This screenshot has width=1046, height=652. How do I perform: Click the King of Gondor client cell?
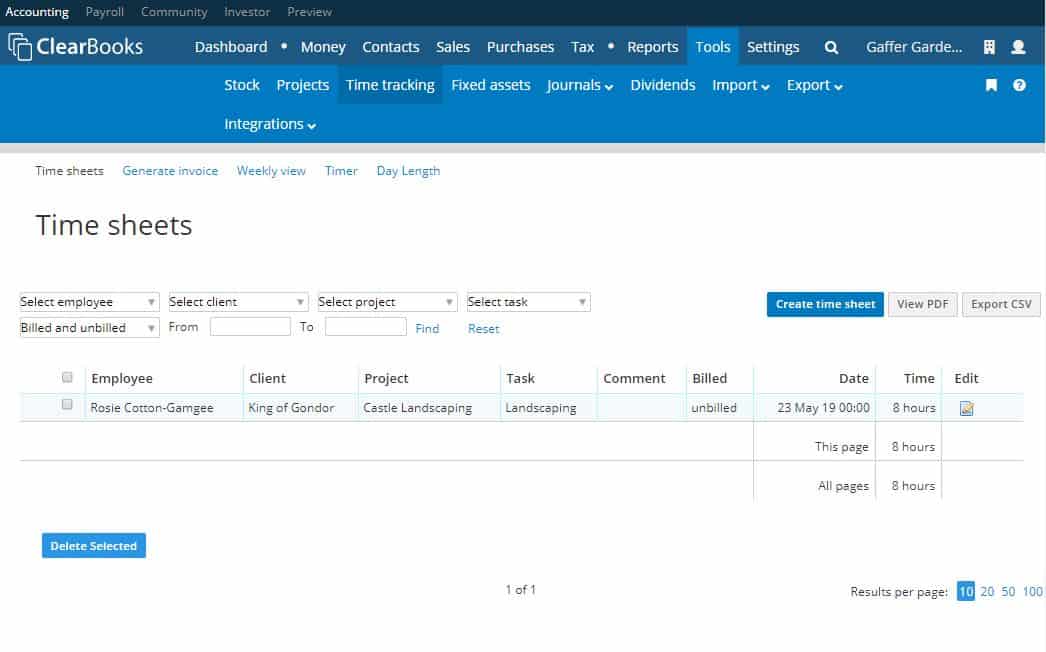pos(291,408)
